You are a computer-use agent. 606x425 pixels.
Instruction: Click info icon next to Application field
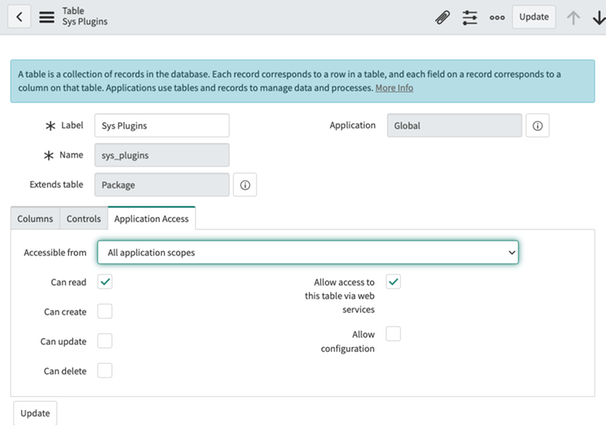tap(537, 126)
